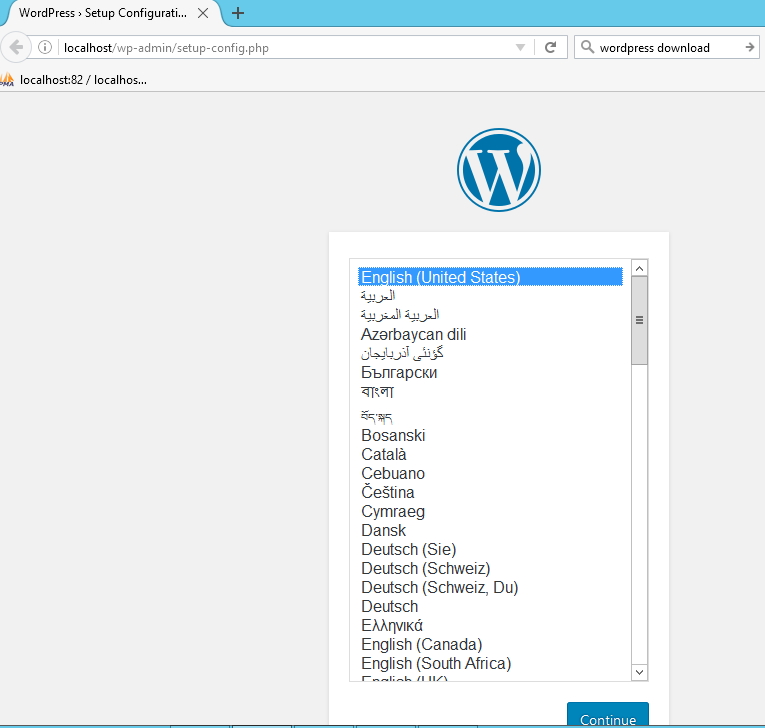Click the WordPress logo
Image resolution: width=765 pixels, height=728 pixels.
(499, 170)
